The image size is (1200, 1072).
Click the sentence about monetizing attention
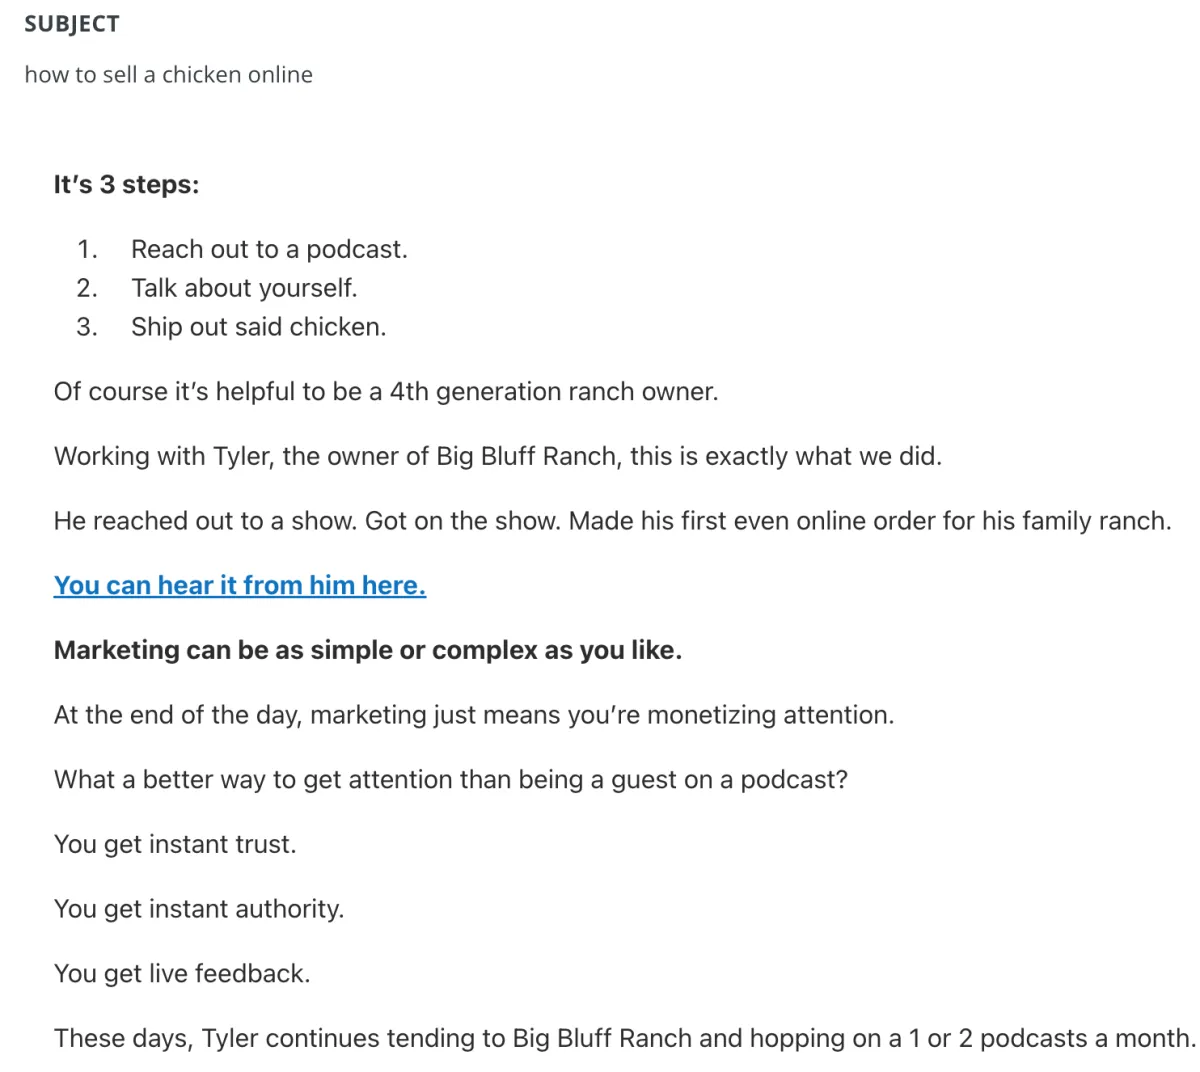474,716
